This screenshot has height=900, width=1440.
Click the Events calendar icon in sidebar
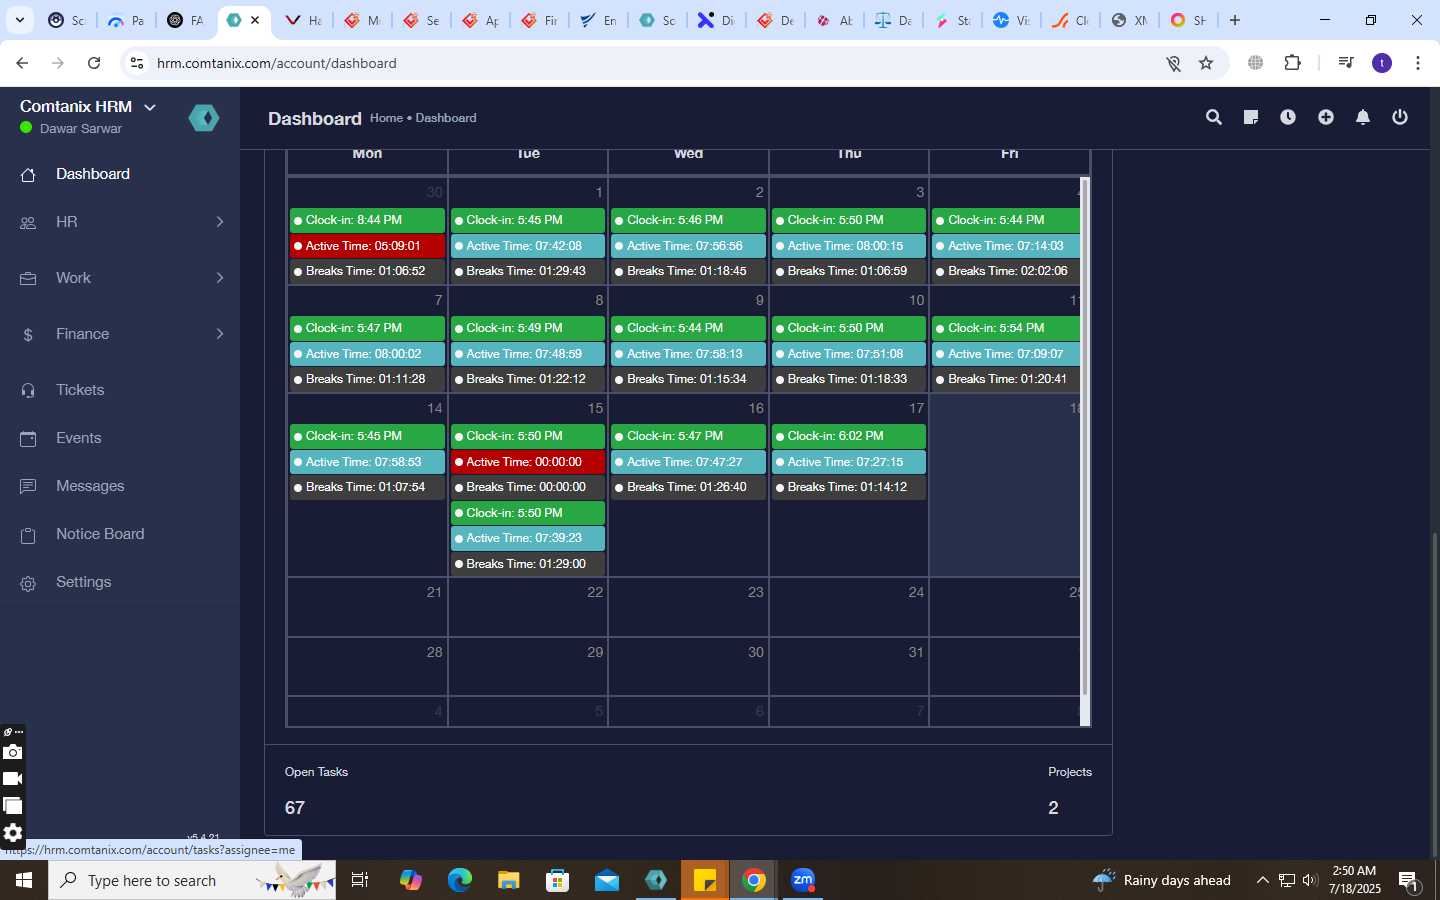point(28,439)
